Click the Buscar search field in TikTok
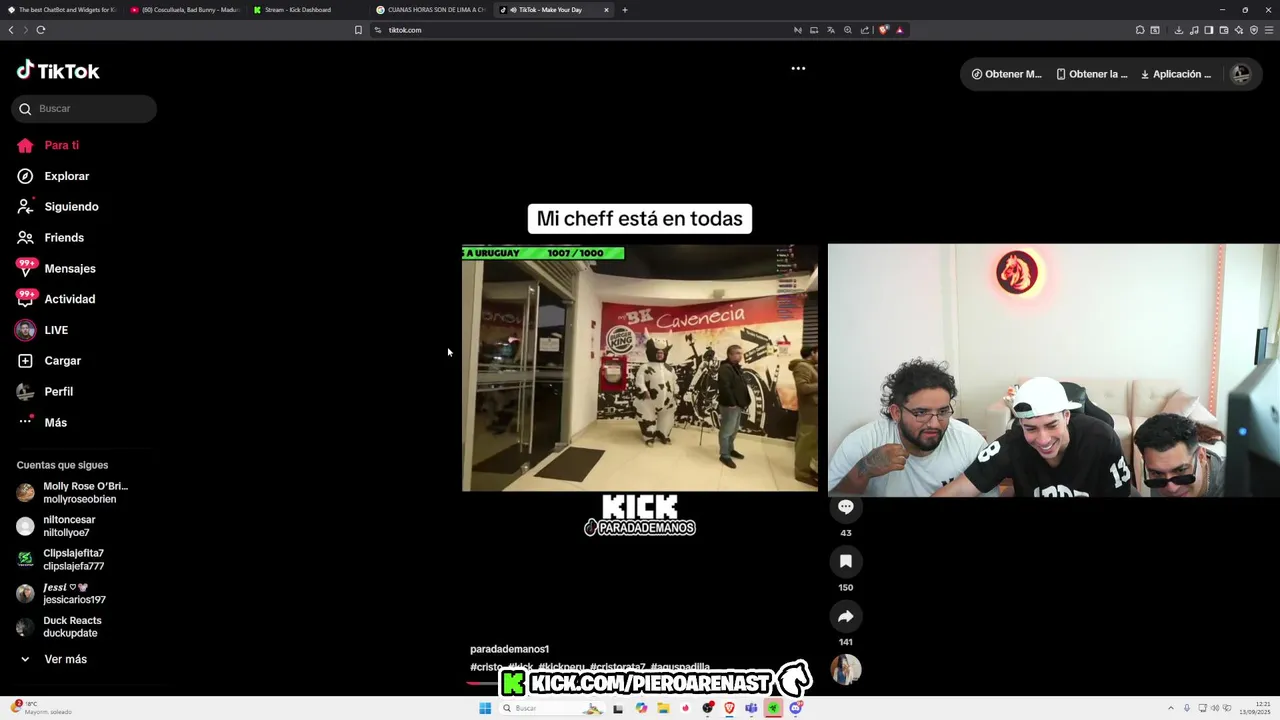 (84, 109)
